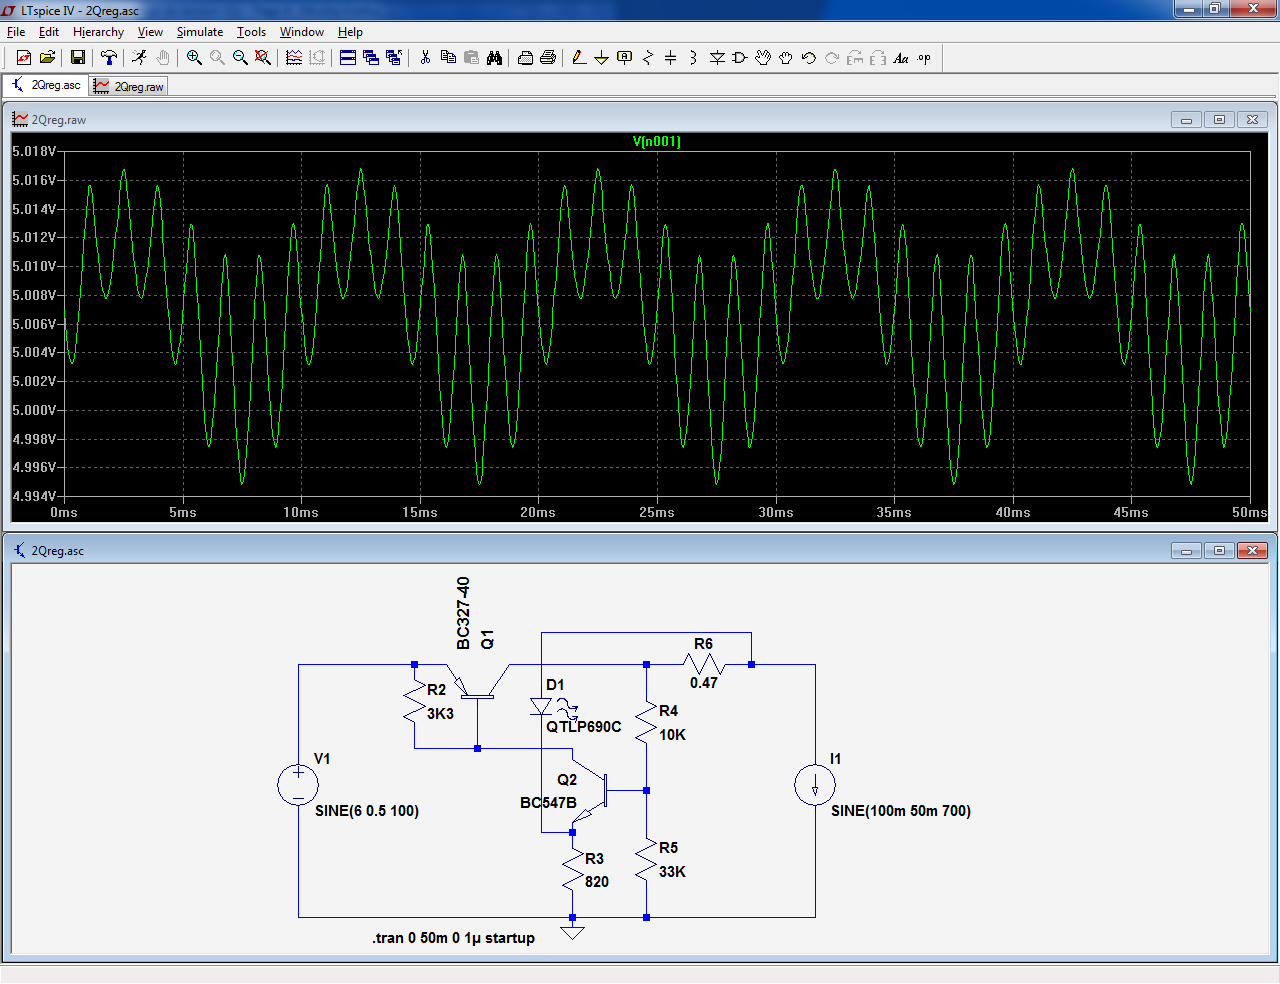Click the Zoom In magnifier icon
Screen dimensions: 1280x984
pos(194,58)
